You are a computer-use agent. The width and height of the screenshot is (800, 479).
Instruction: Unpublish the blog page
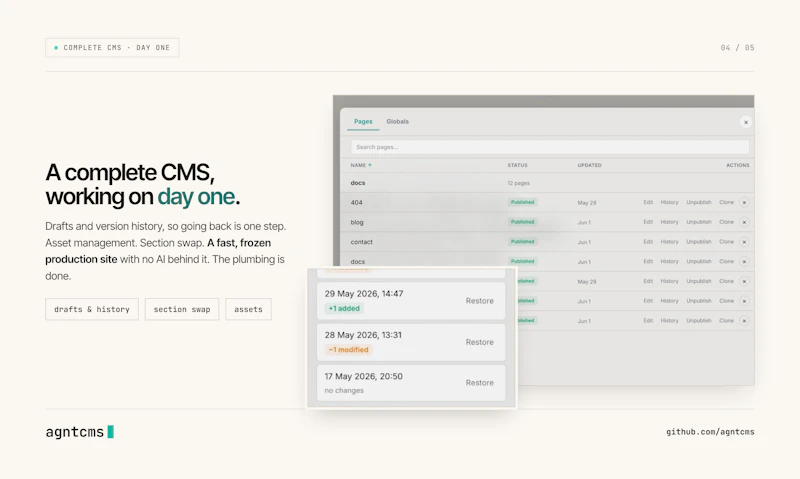tap(698, 222)
